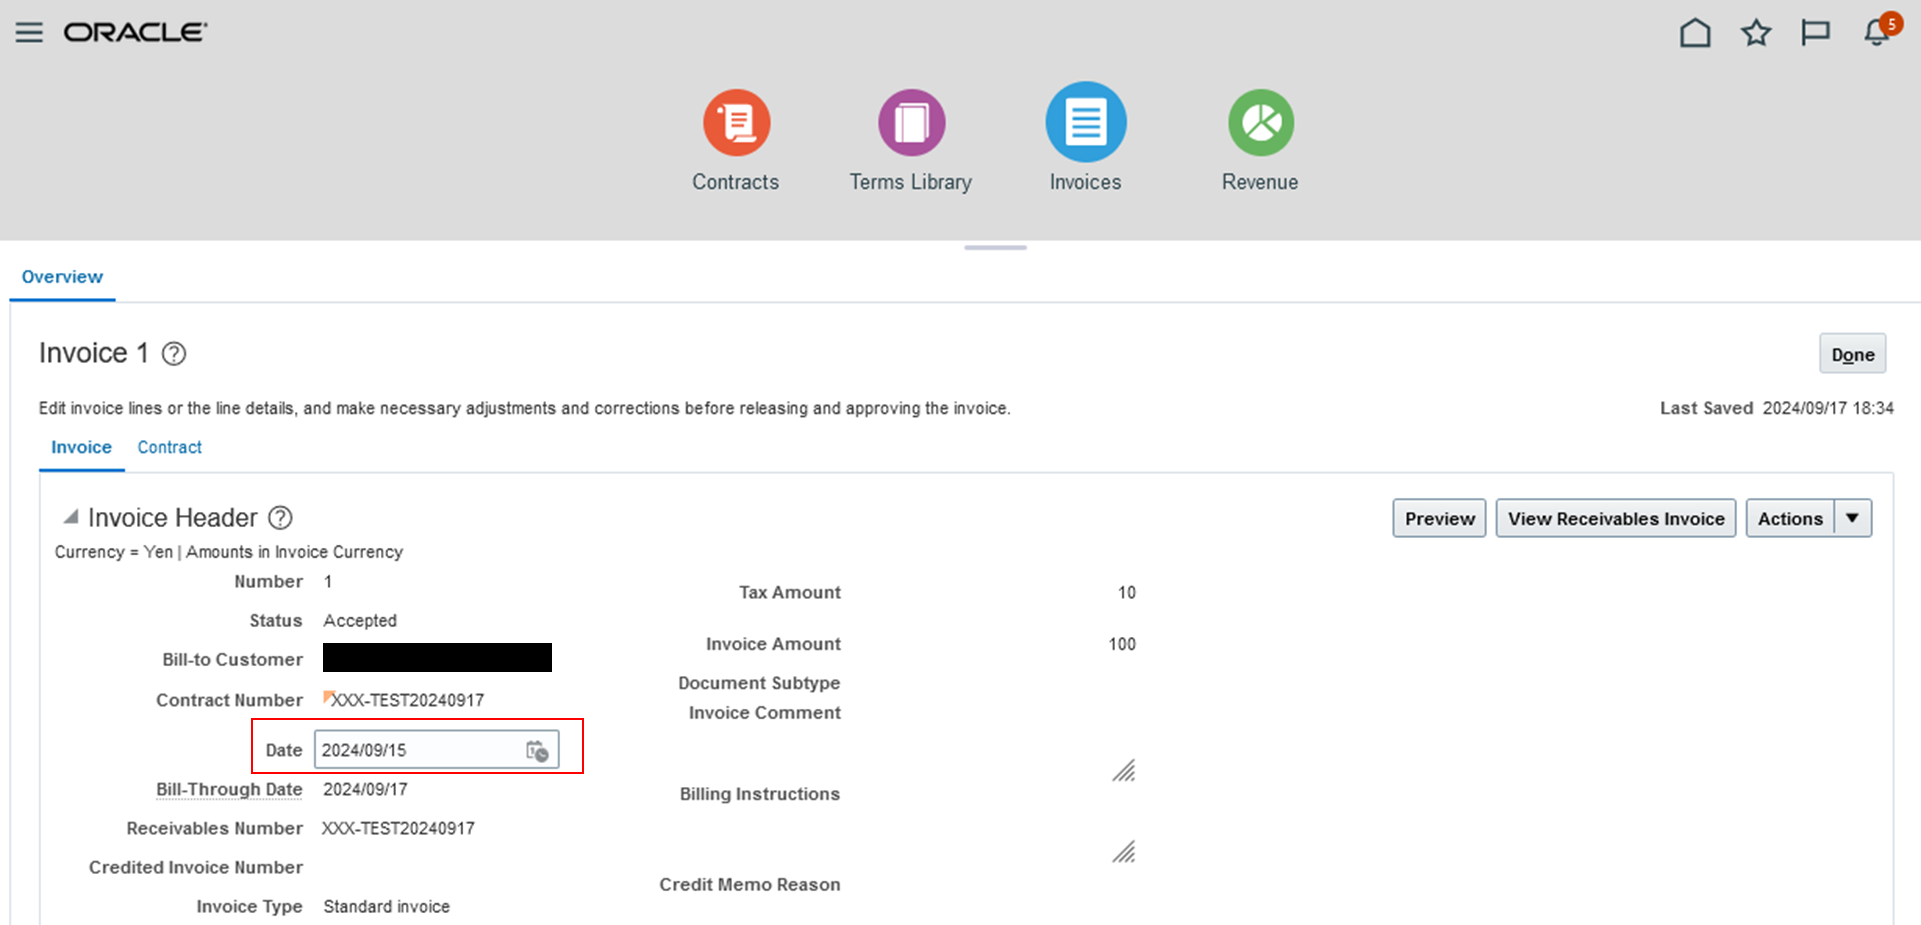Open Favorites star icon
1921x925 pixels.
click(x=1756, y=33)
